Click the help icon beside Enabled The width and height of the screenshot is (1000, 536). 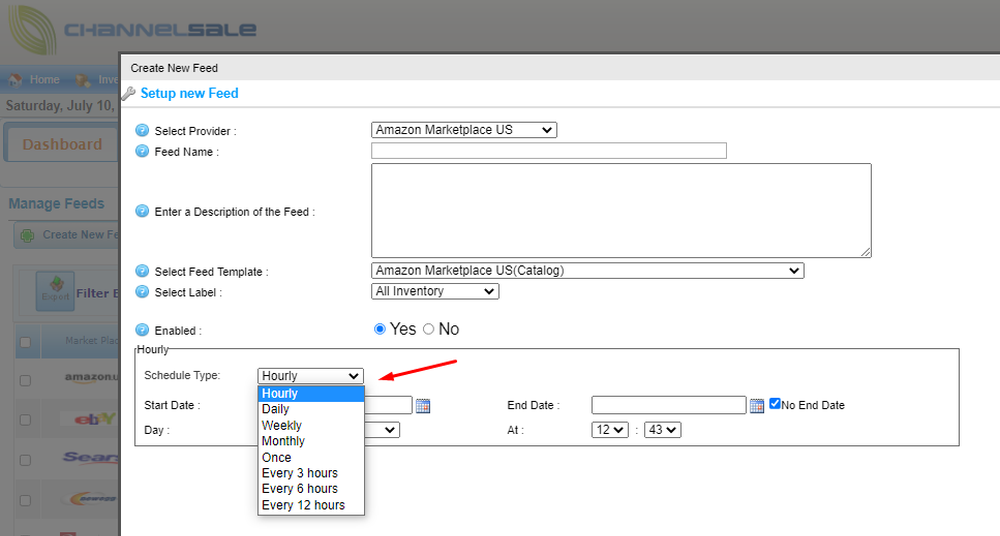[x=142, y=330]
